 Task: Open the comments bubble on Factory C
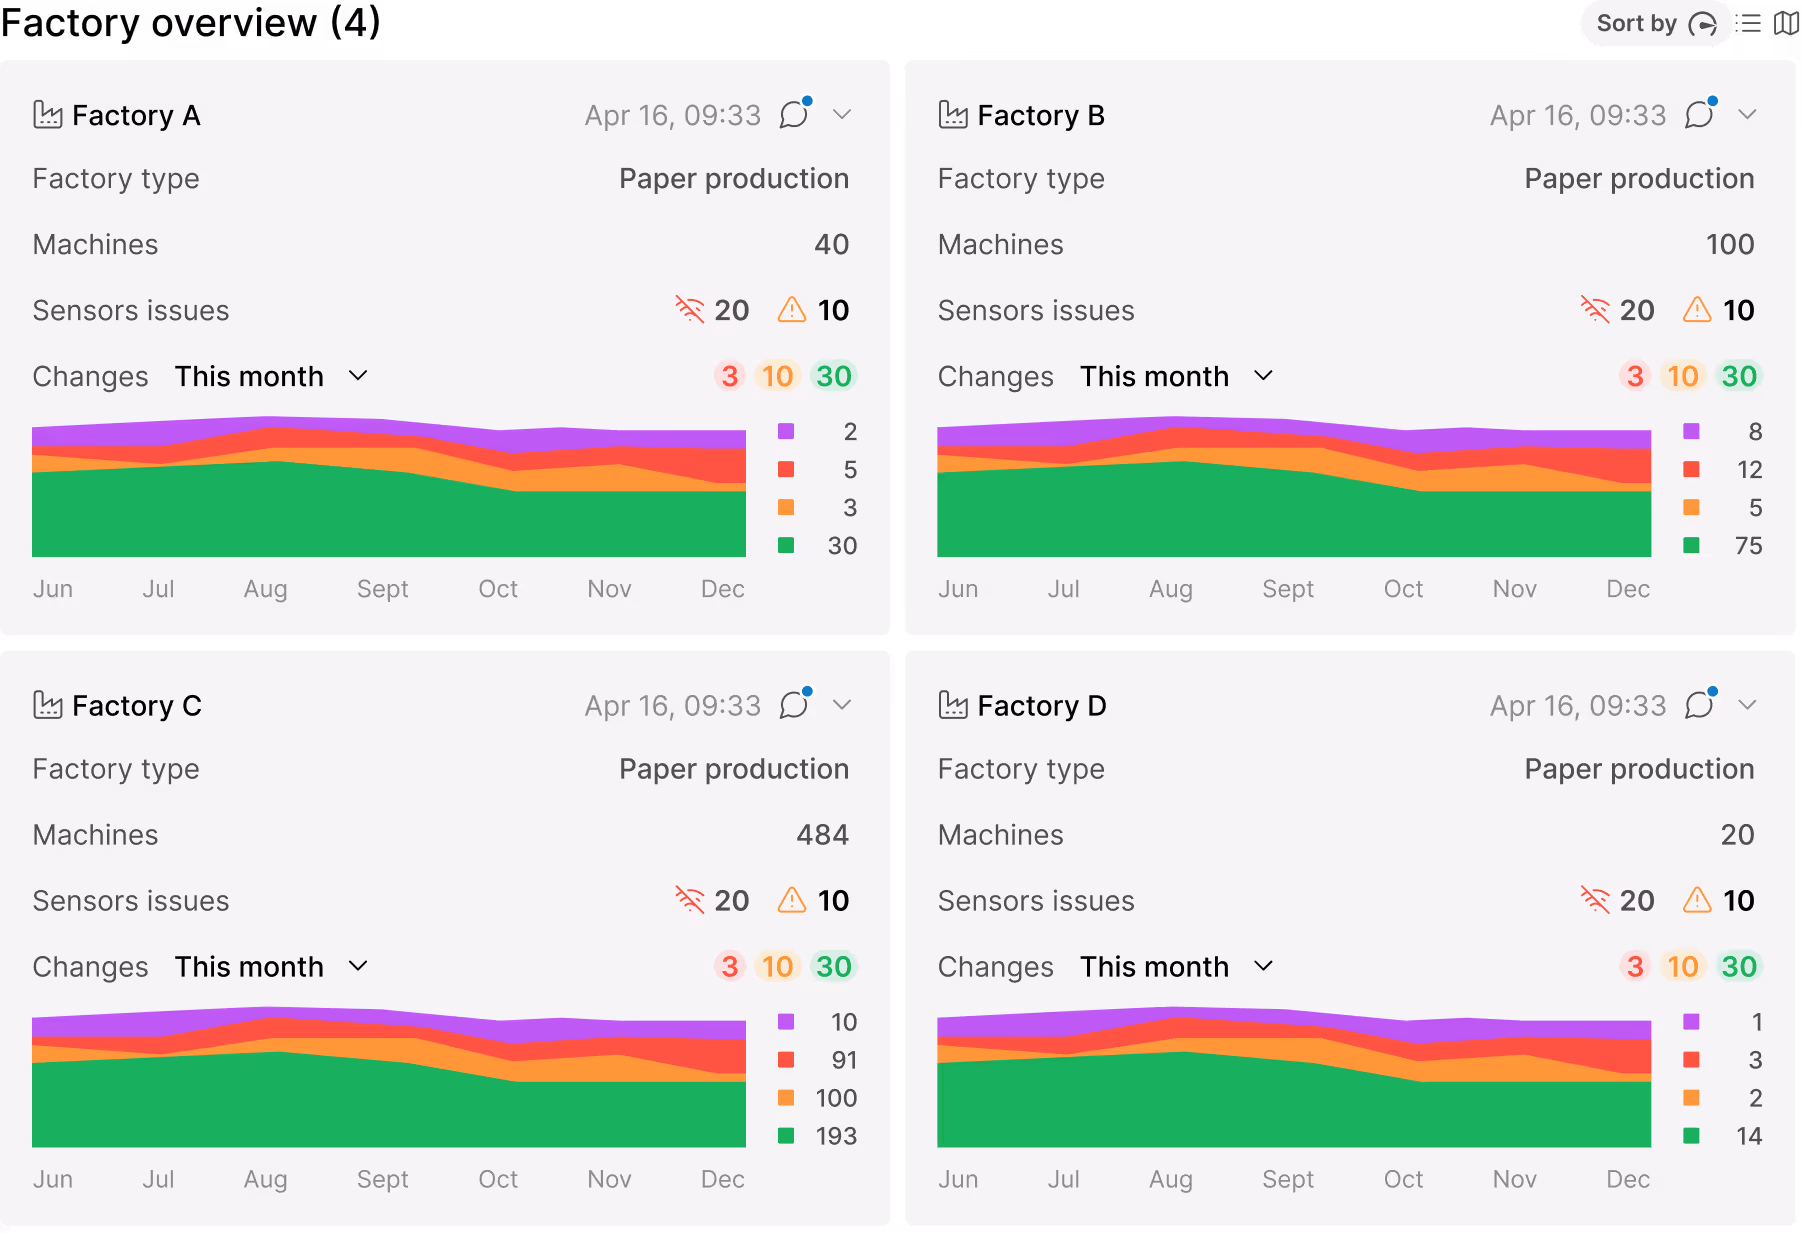click(x=793, y=705)
